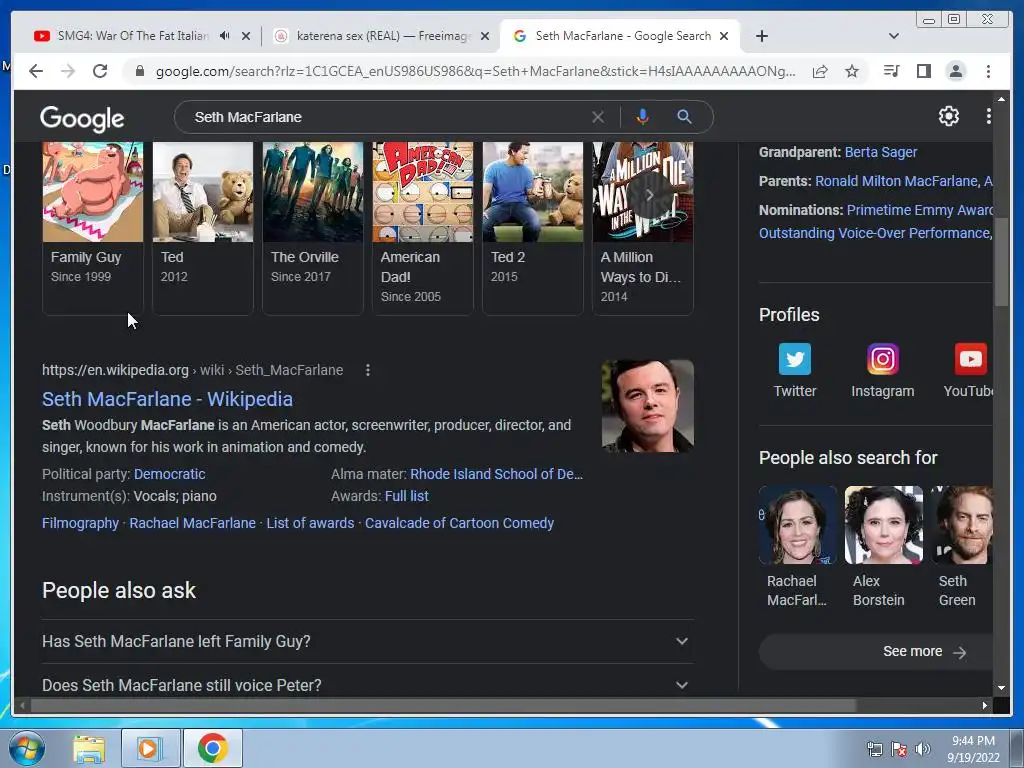1024x768 pixels.
Task: Clear the Google search box text
Action: point(598,117)
